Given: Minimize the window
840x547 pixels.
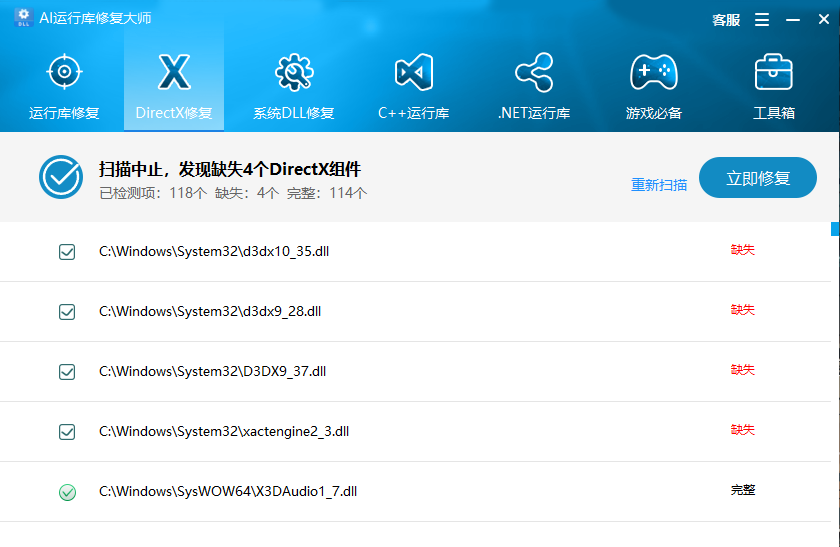Looking at the screenshot, I should tap(793, 20).
